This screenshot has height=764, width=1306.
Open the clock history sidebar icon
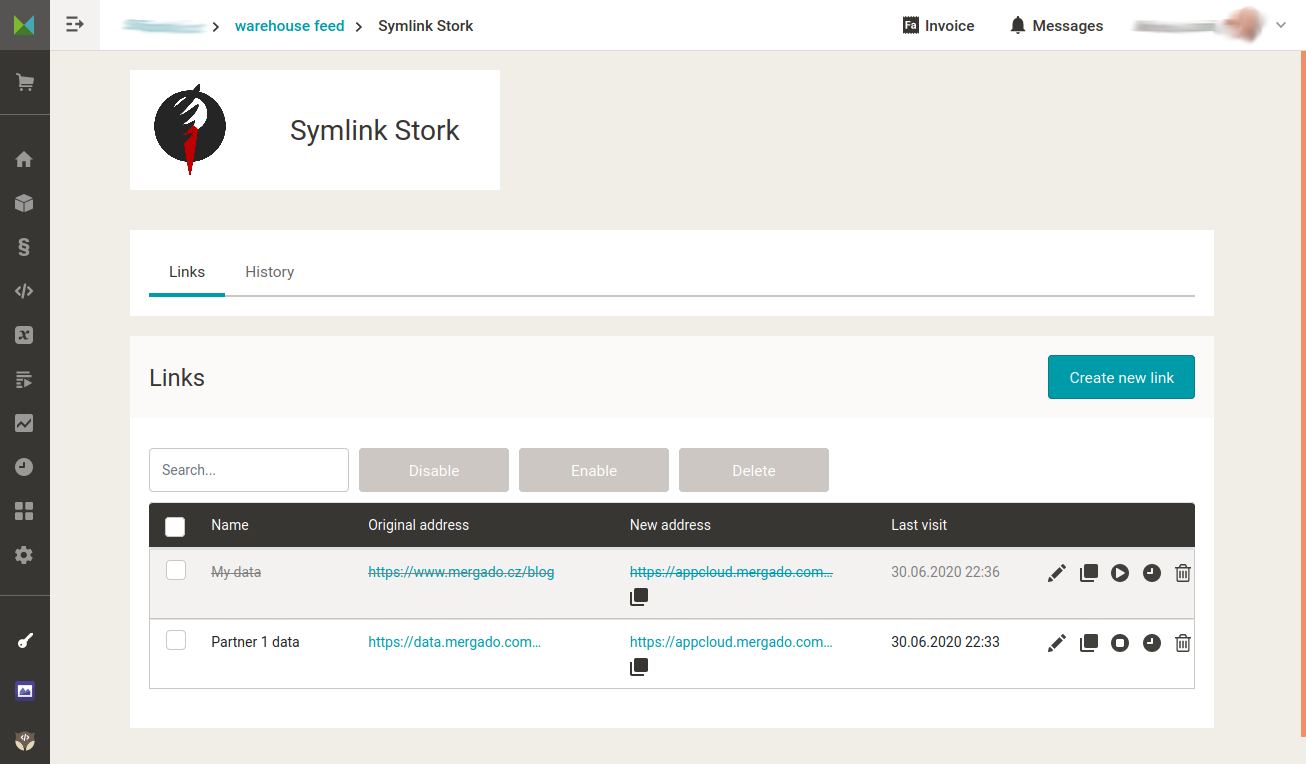(x=24, y=467)
